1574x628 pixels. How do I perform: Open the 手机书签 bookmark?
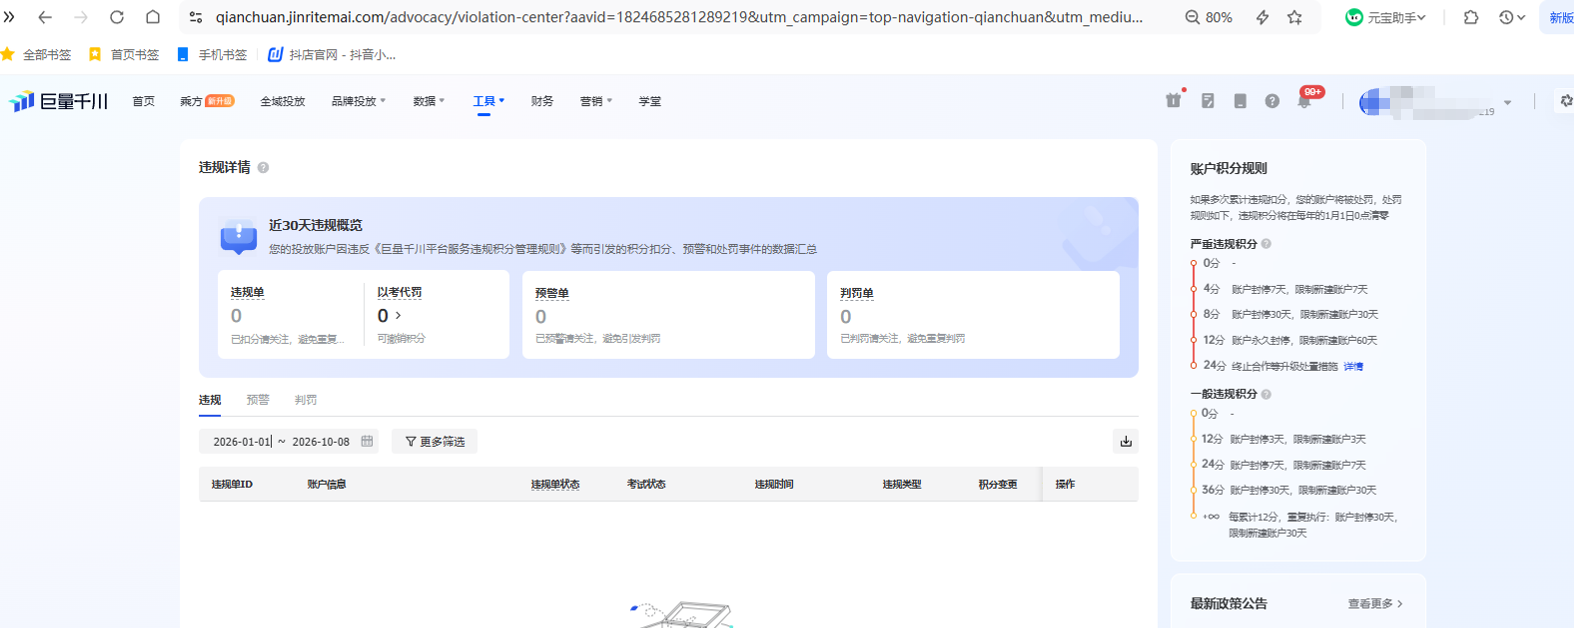pos(212,55)
